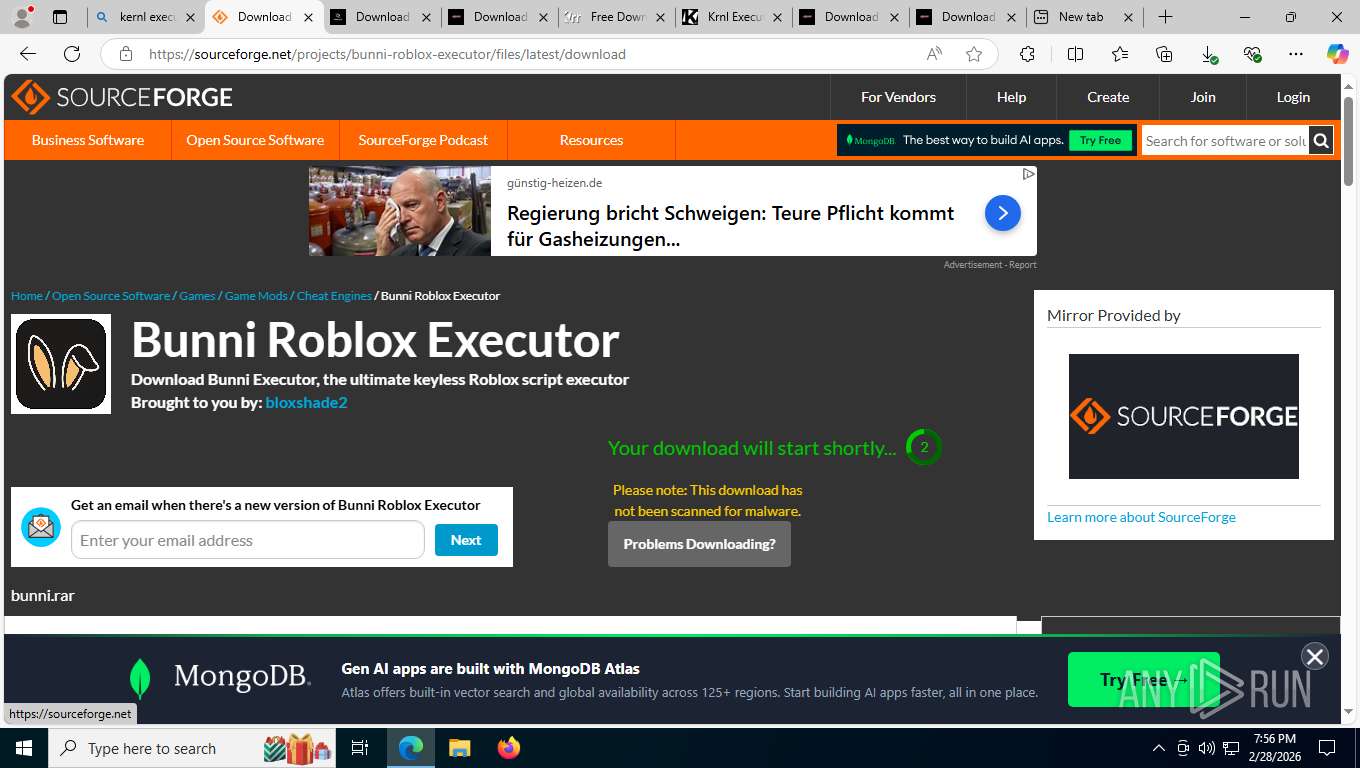Click For Vendors in top navigation
This screenshot has width=1360, height=768.
[x=898, y=97]
